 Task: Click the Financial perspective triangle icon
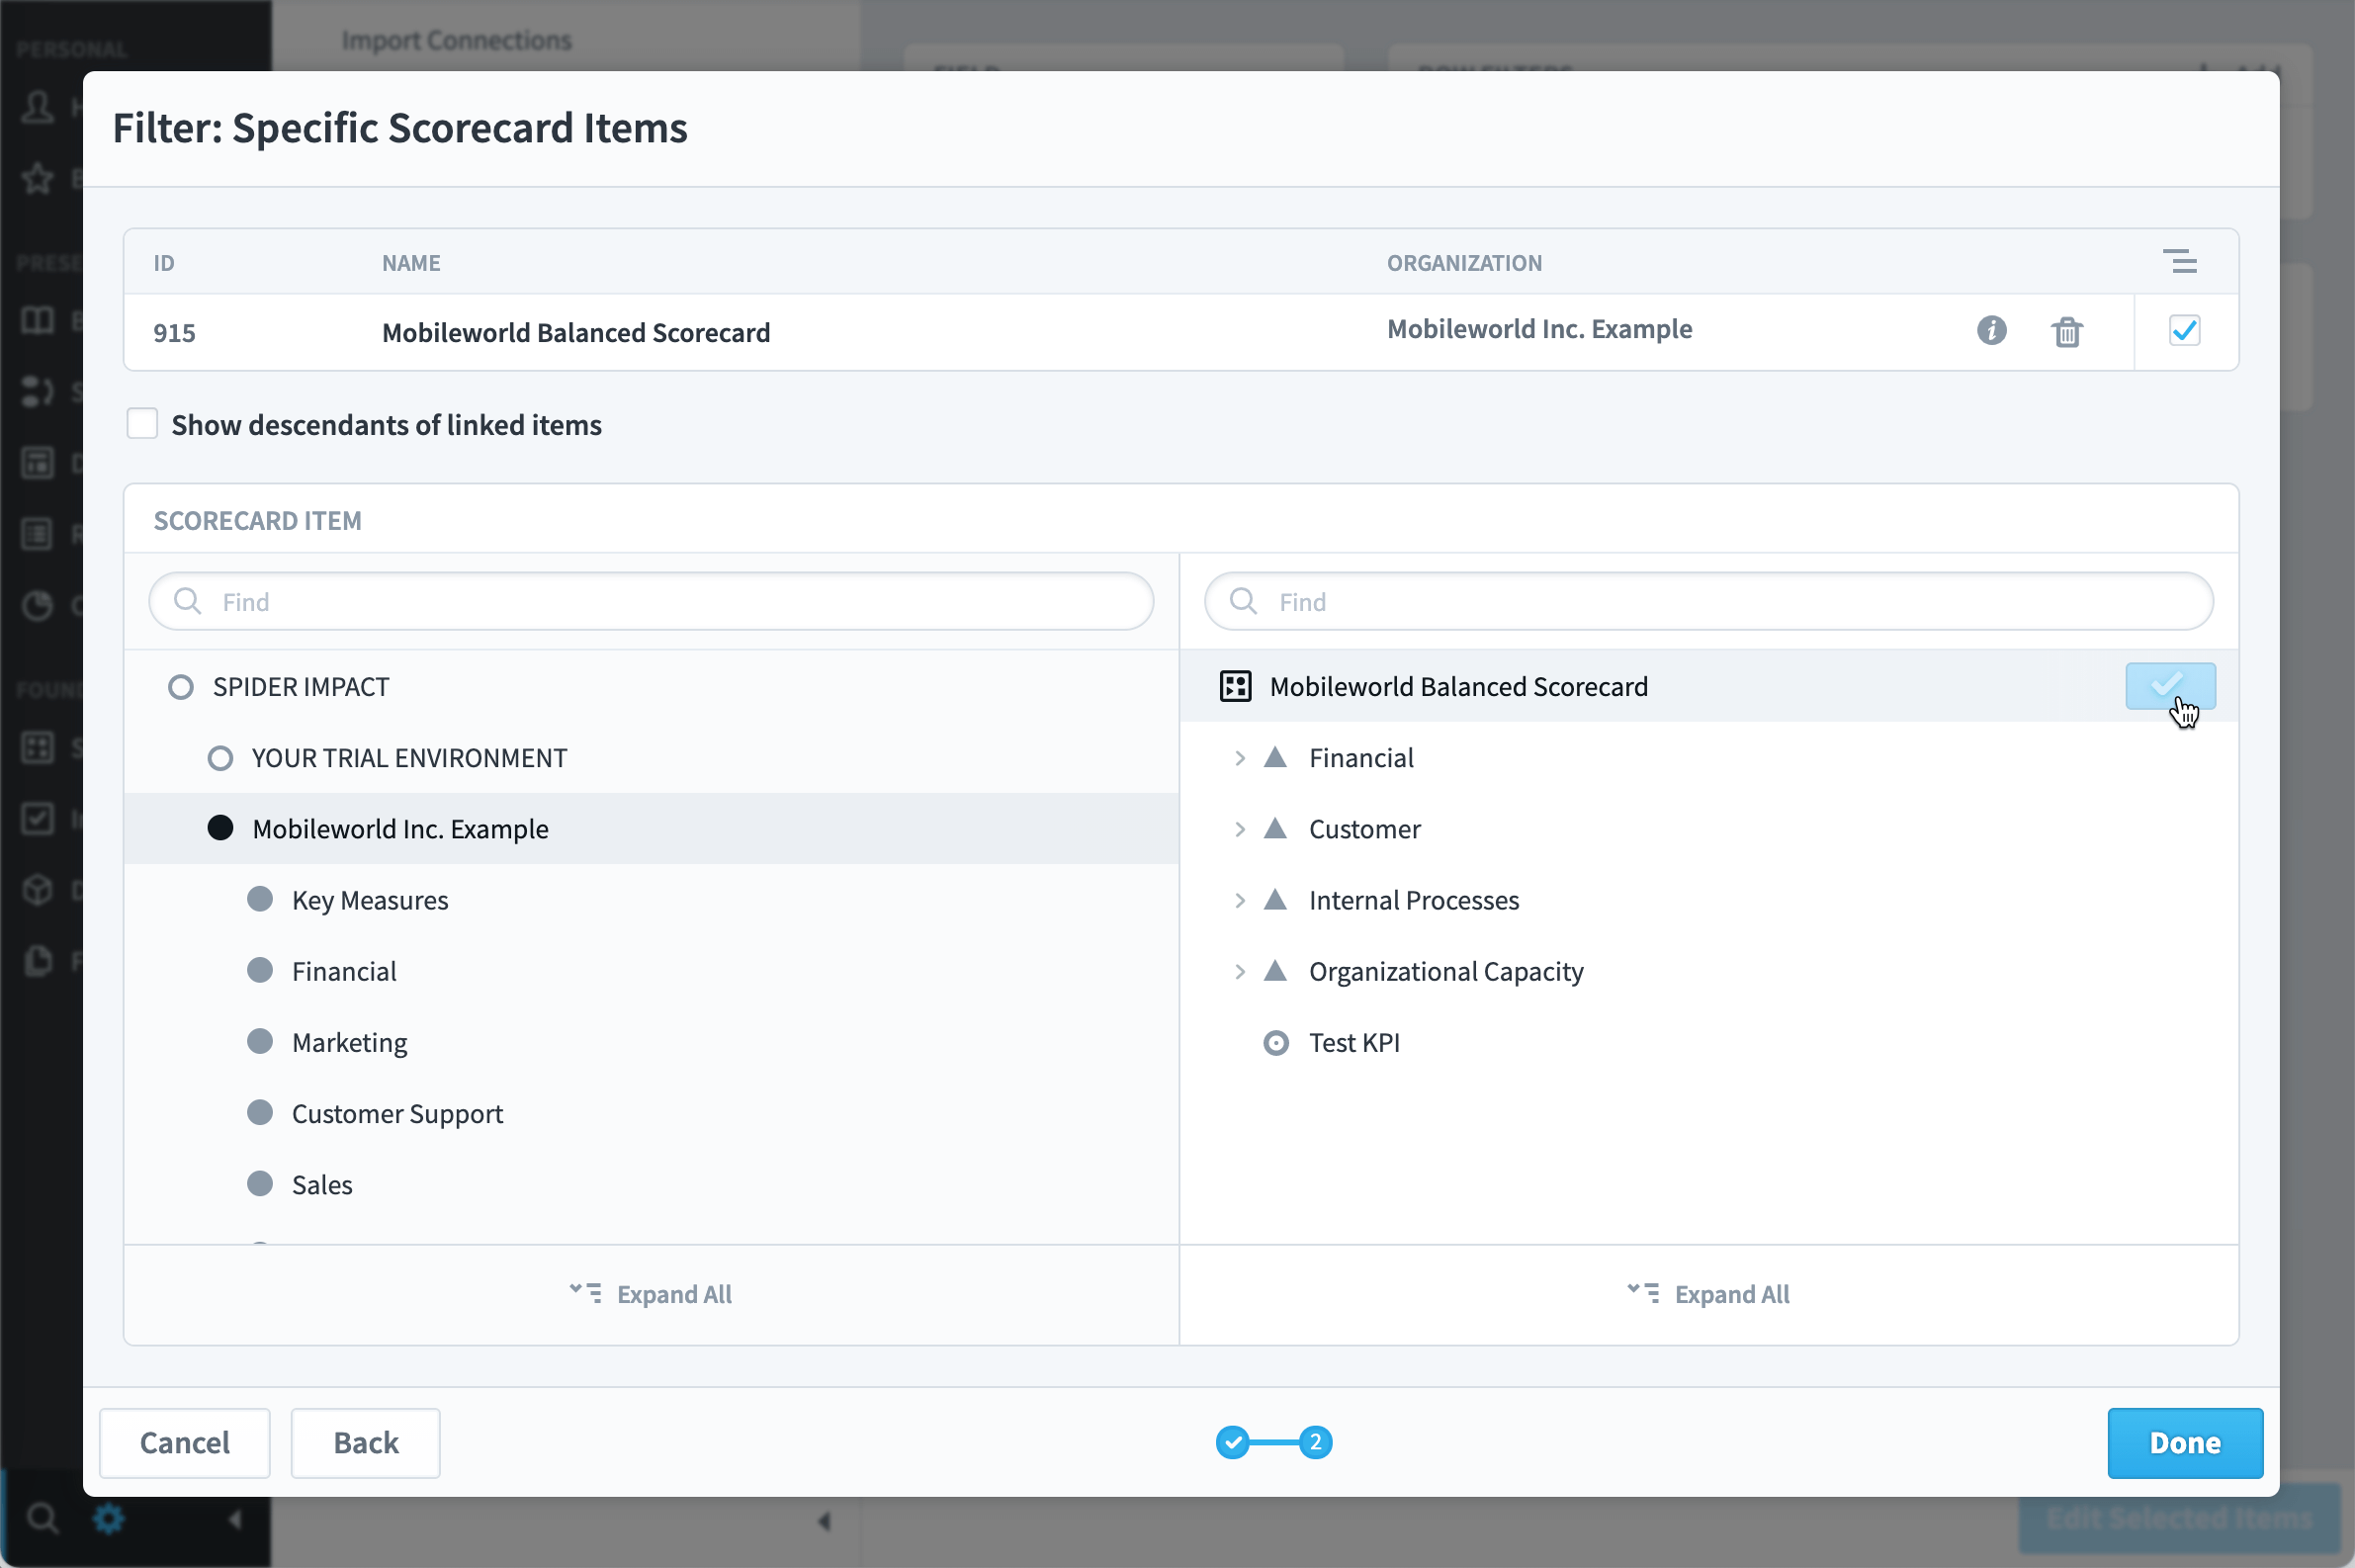(x=1275, y=757)
